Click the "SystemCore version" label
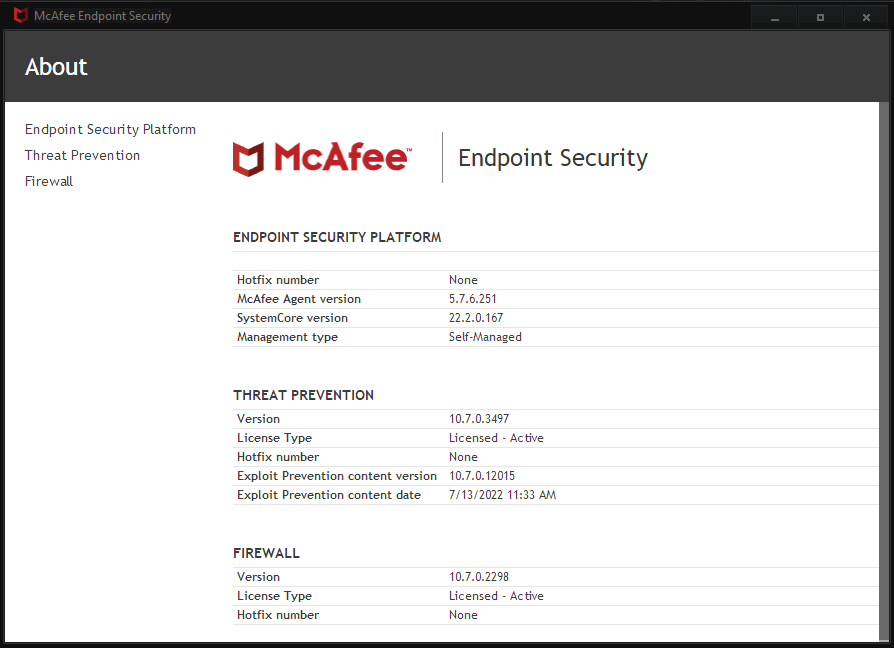894x648 pixels. (x=292, y=318)
